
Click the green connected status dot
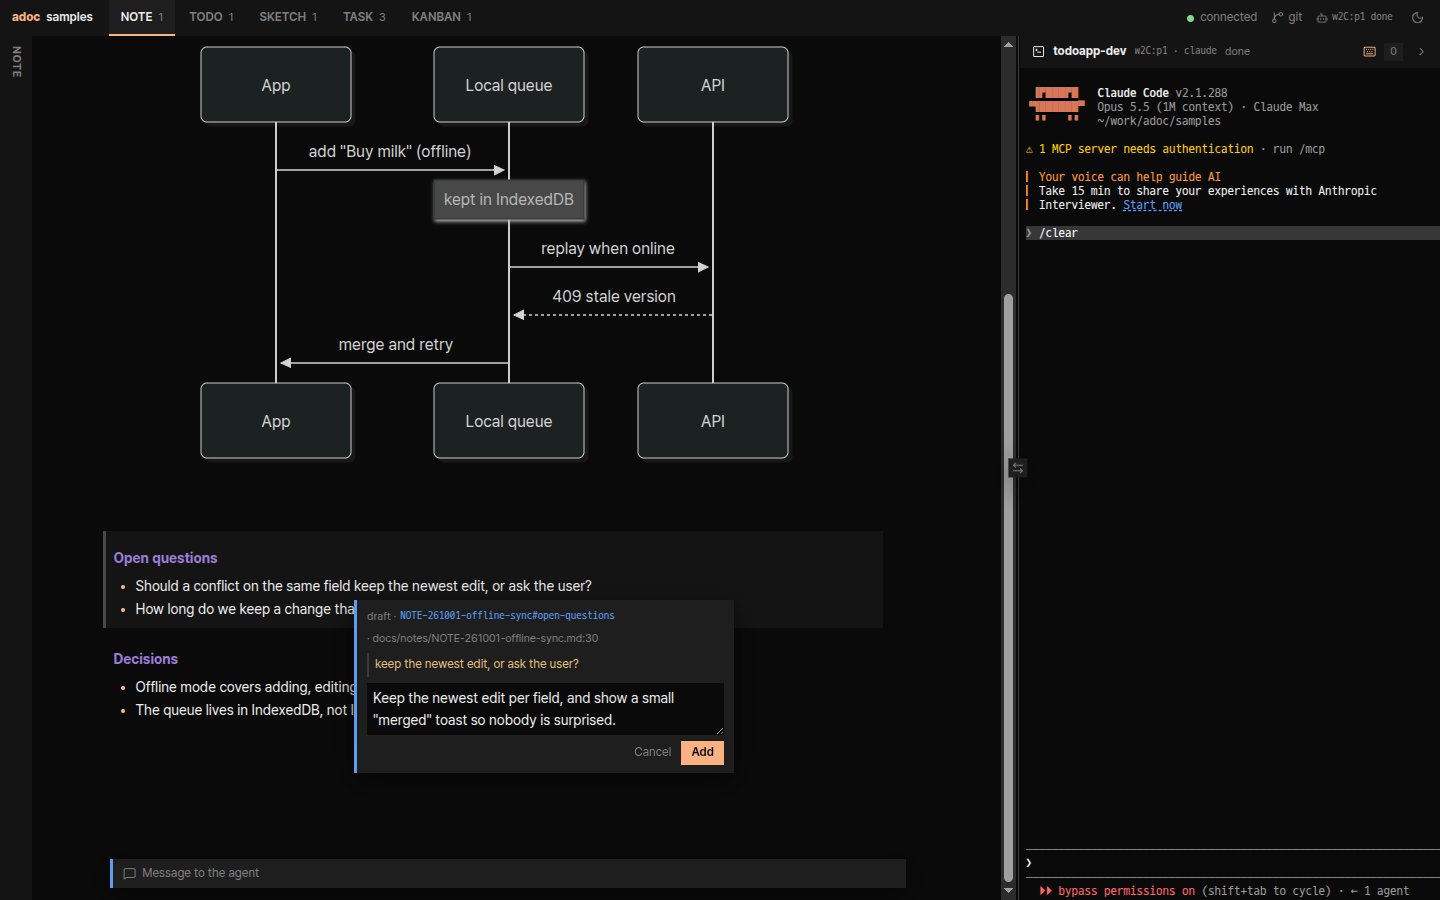point(1190,18)
